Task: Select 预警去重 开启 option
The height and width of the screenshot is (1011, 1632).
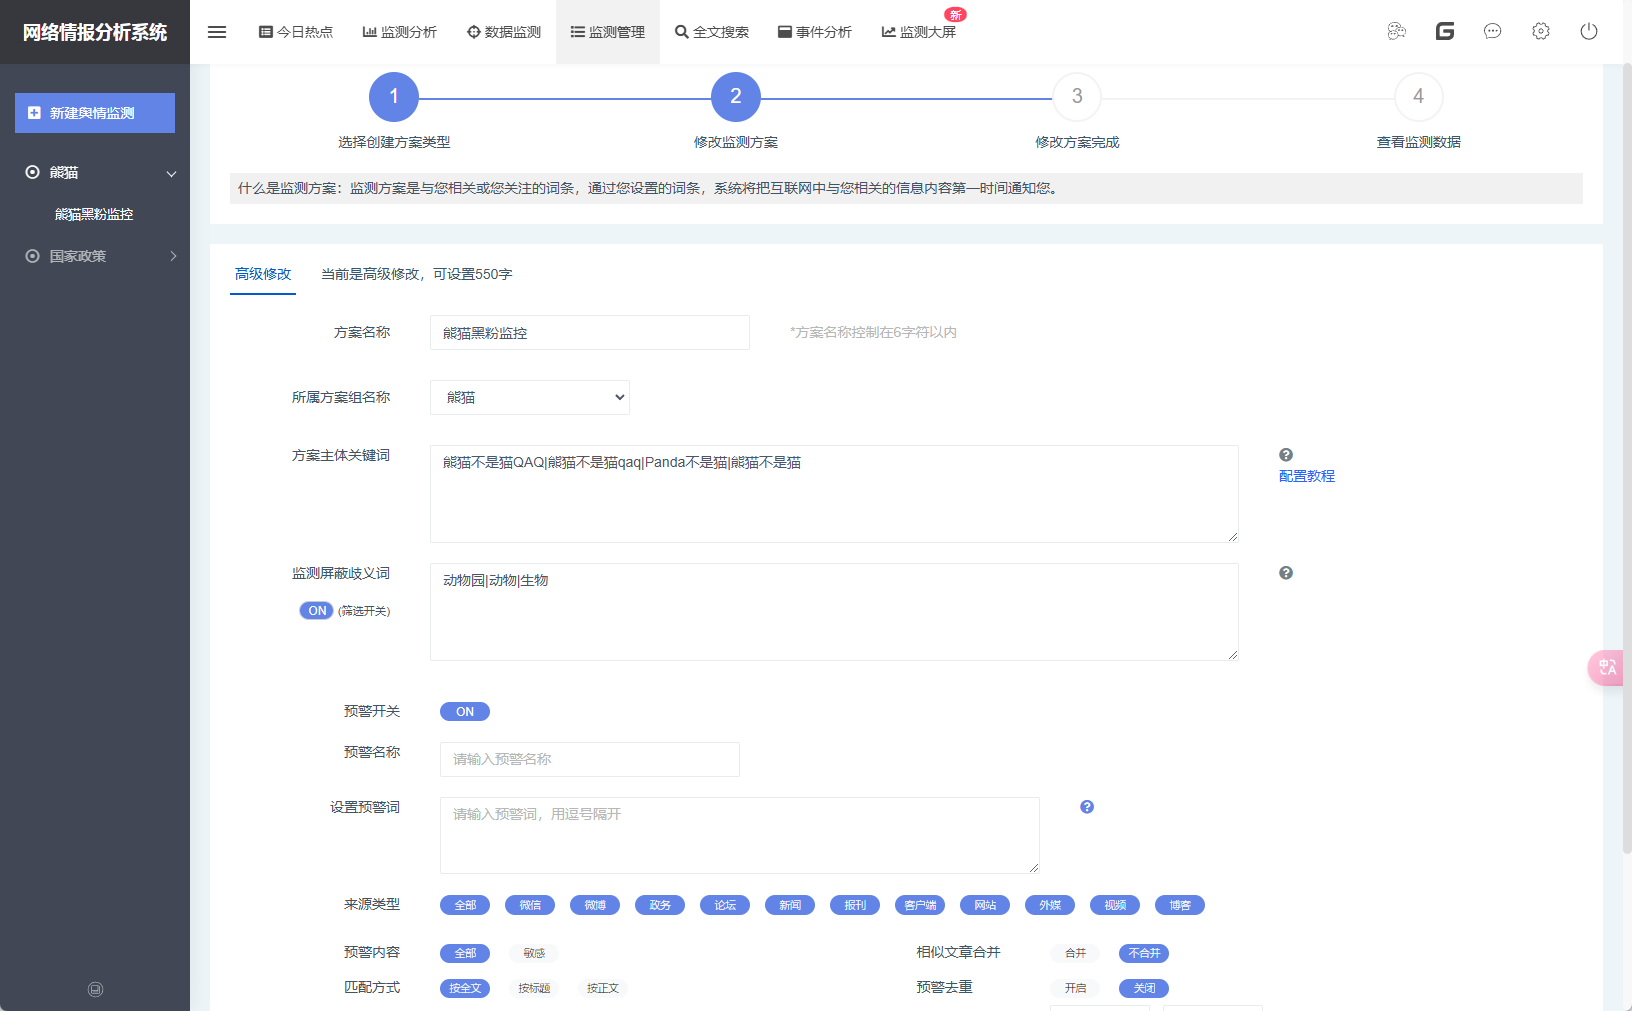Action: click(1075, 988)
